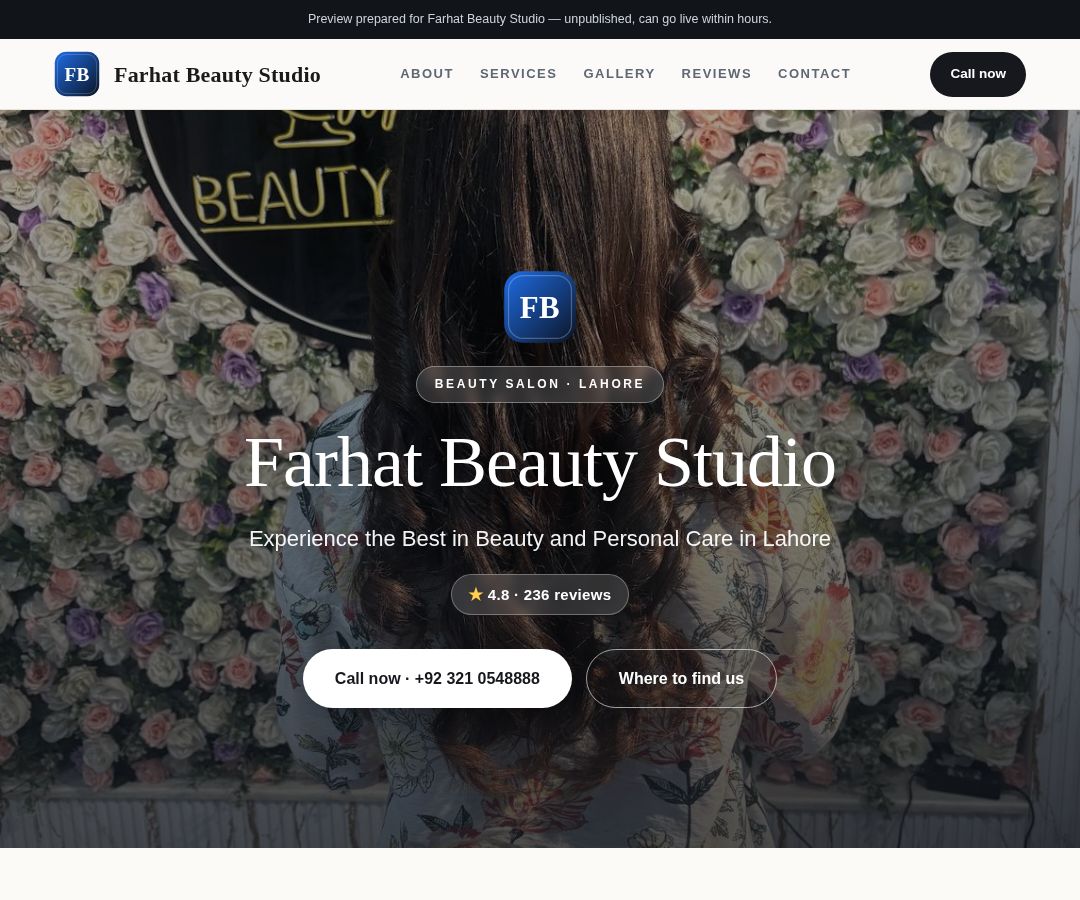Viewport: 1080px width, 900px height.
Task: Click the header Call now button
Action: tap(977, 74)
